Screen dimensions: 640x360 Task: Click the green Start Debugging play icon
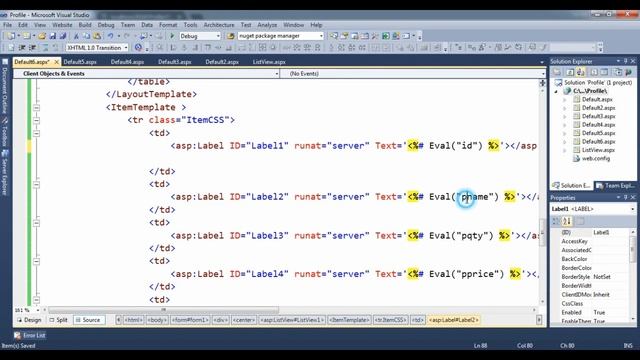pyautogui.click(x=172, y=36)
